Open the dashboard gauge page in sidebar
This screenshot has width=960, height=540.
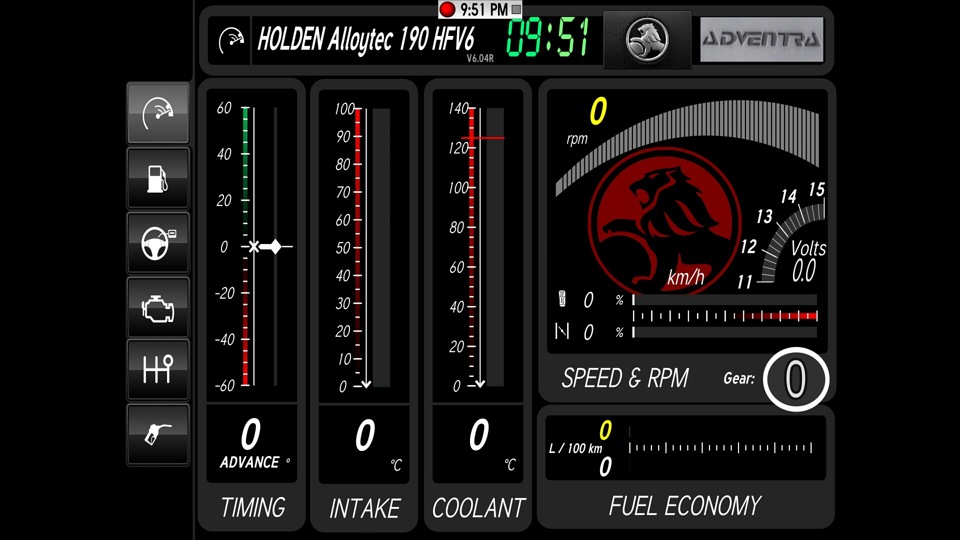(x=158, y=113)
